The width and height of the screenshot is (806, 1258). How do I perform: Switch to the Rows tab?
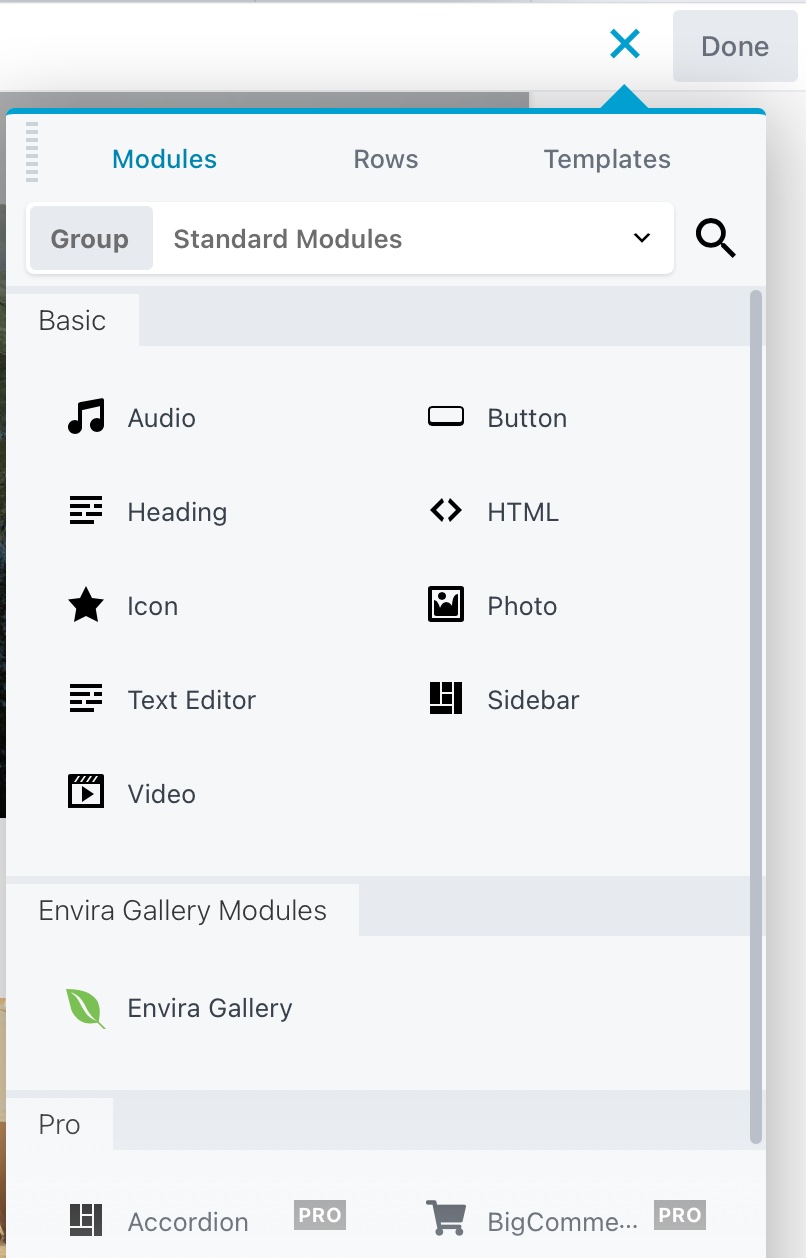(385, 158)
